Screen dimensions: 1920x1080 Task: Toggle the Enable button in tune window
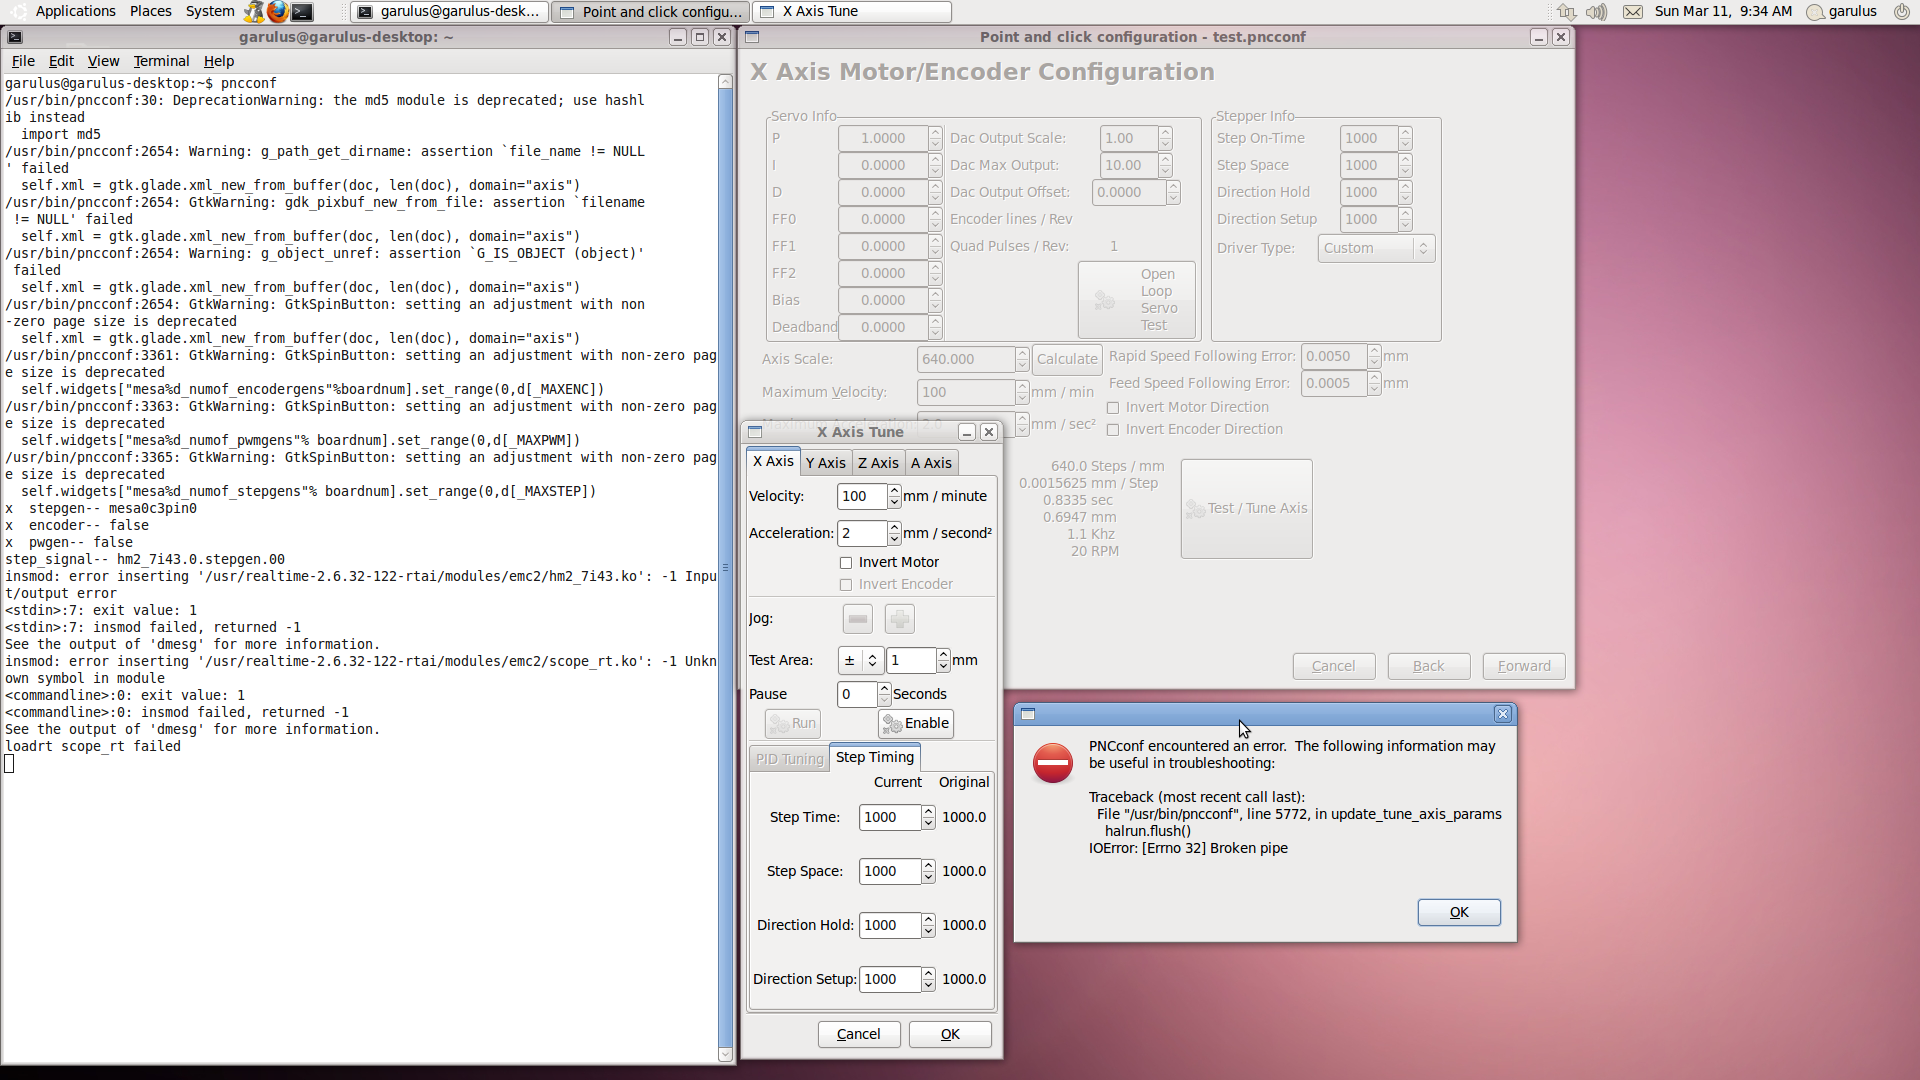pyautogui.click(x=916, y=723)
